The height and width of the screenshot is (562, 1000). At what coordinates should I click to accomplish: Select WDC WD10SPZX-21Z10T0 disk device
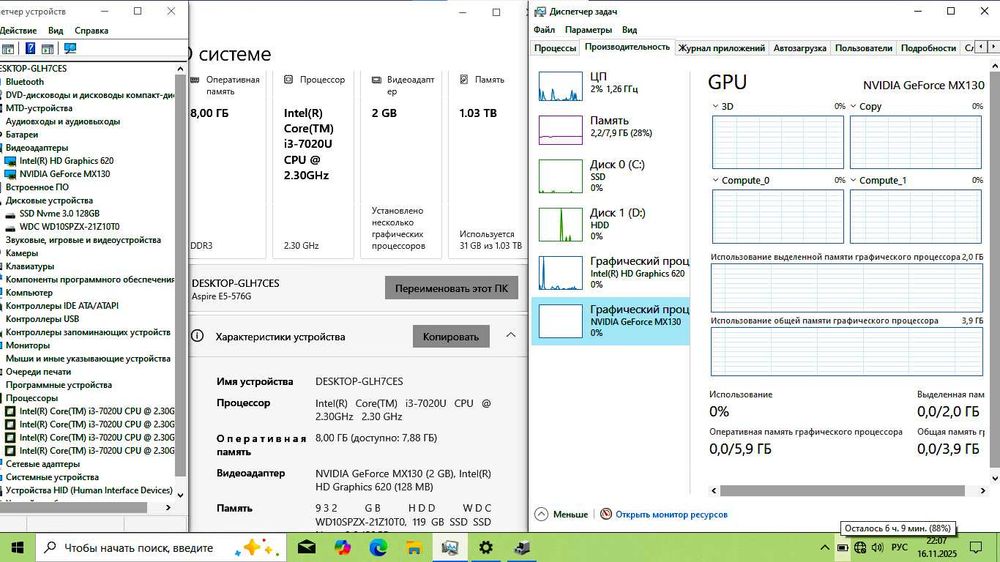click(x=70, y=226)
